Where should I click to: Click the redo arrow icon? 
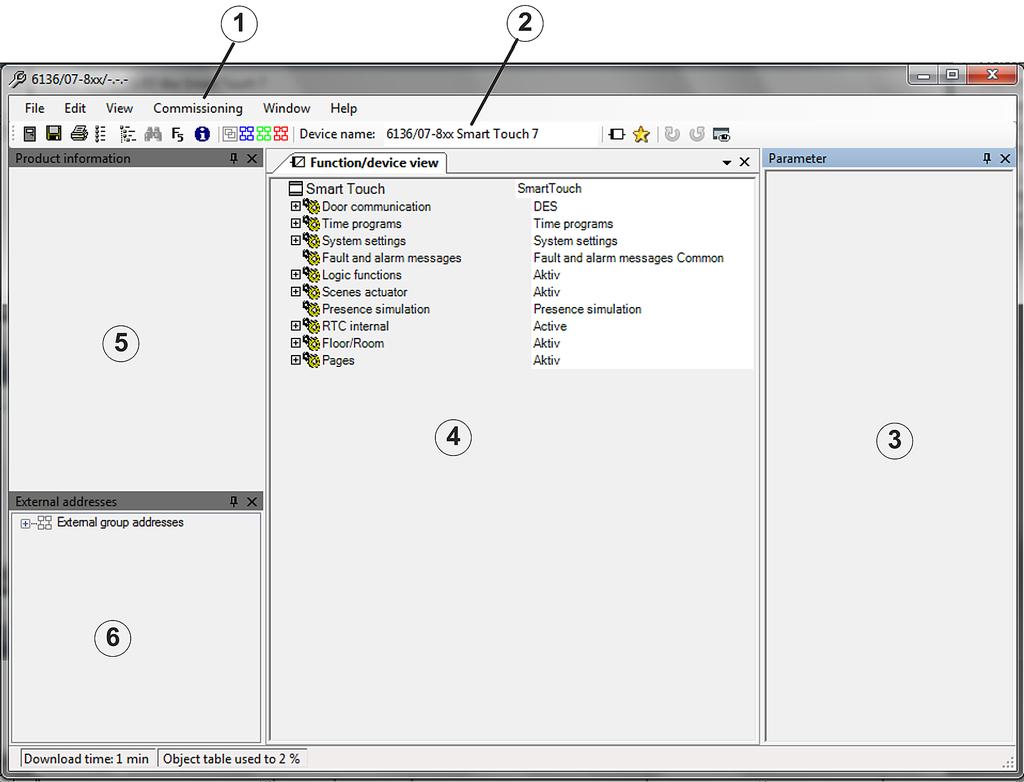[697, 134]
